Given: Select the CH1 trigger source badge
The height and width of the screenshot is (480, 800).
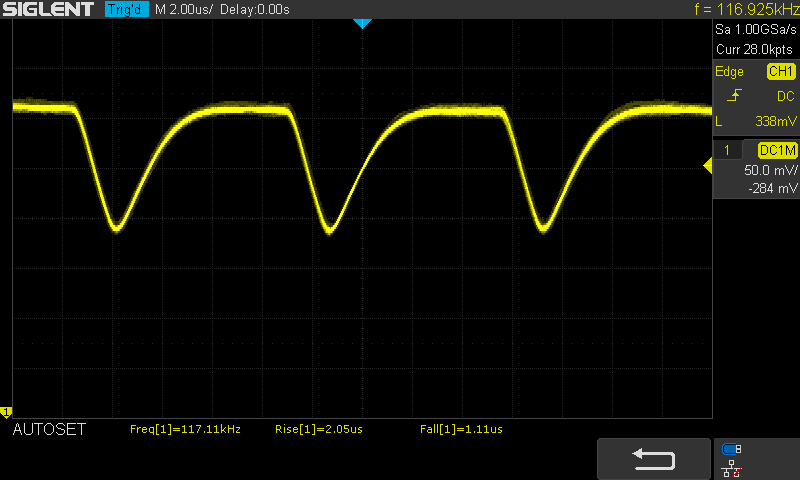Looking at the screenshot, I should tap(781, 71).
